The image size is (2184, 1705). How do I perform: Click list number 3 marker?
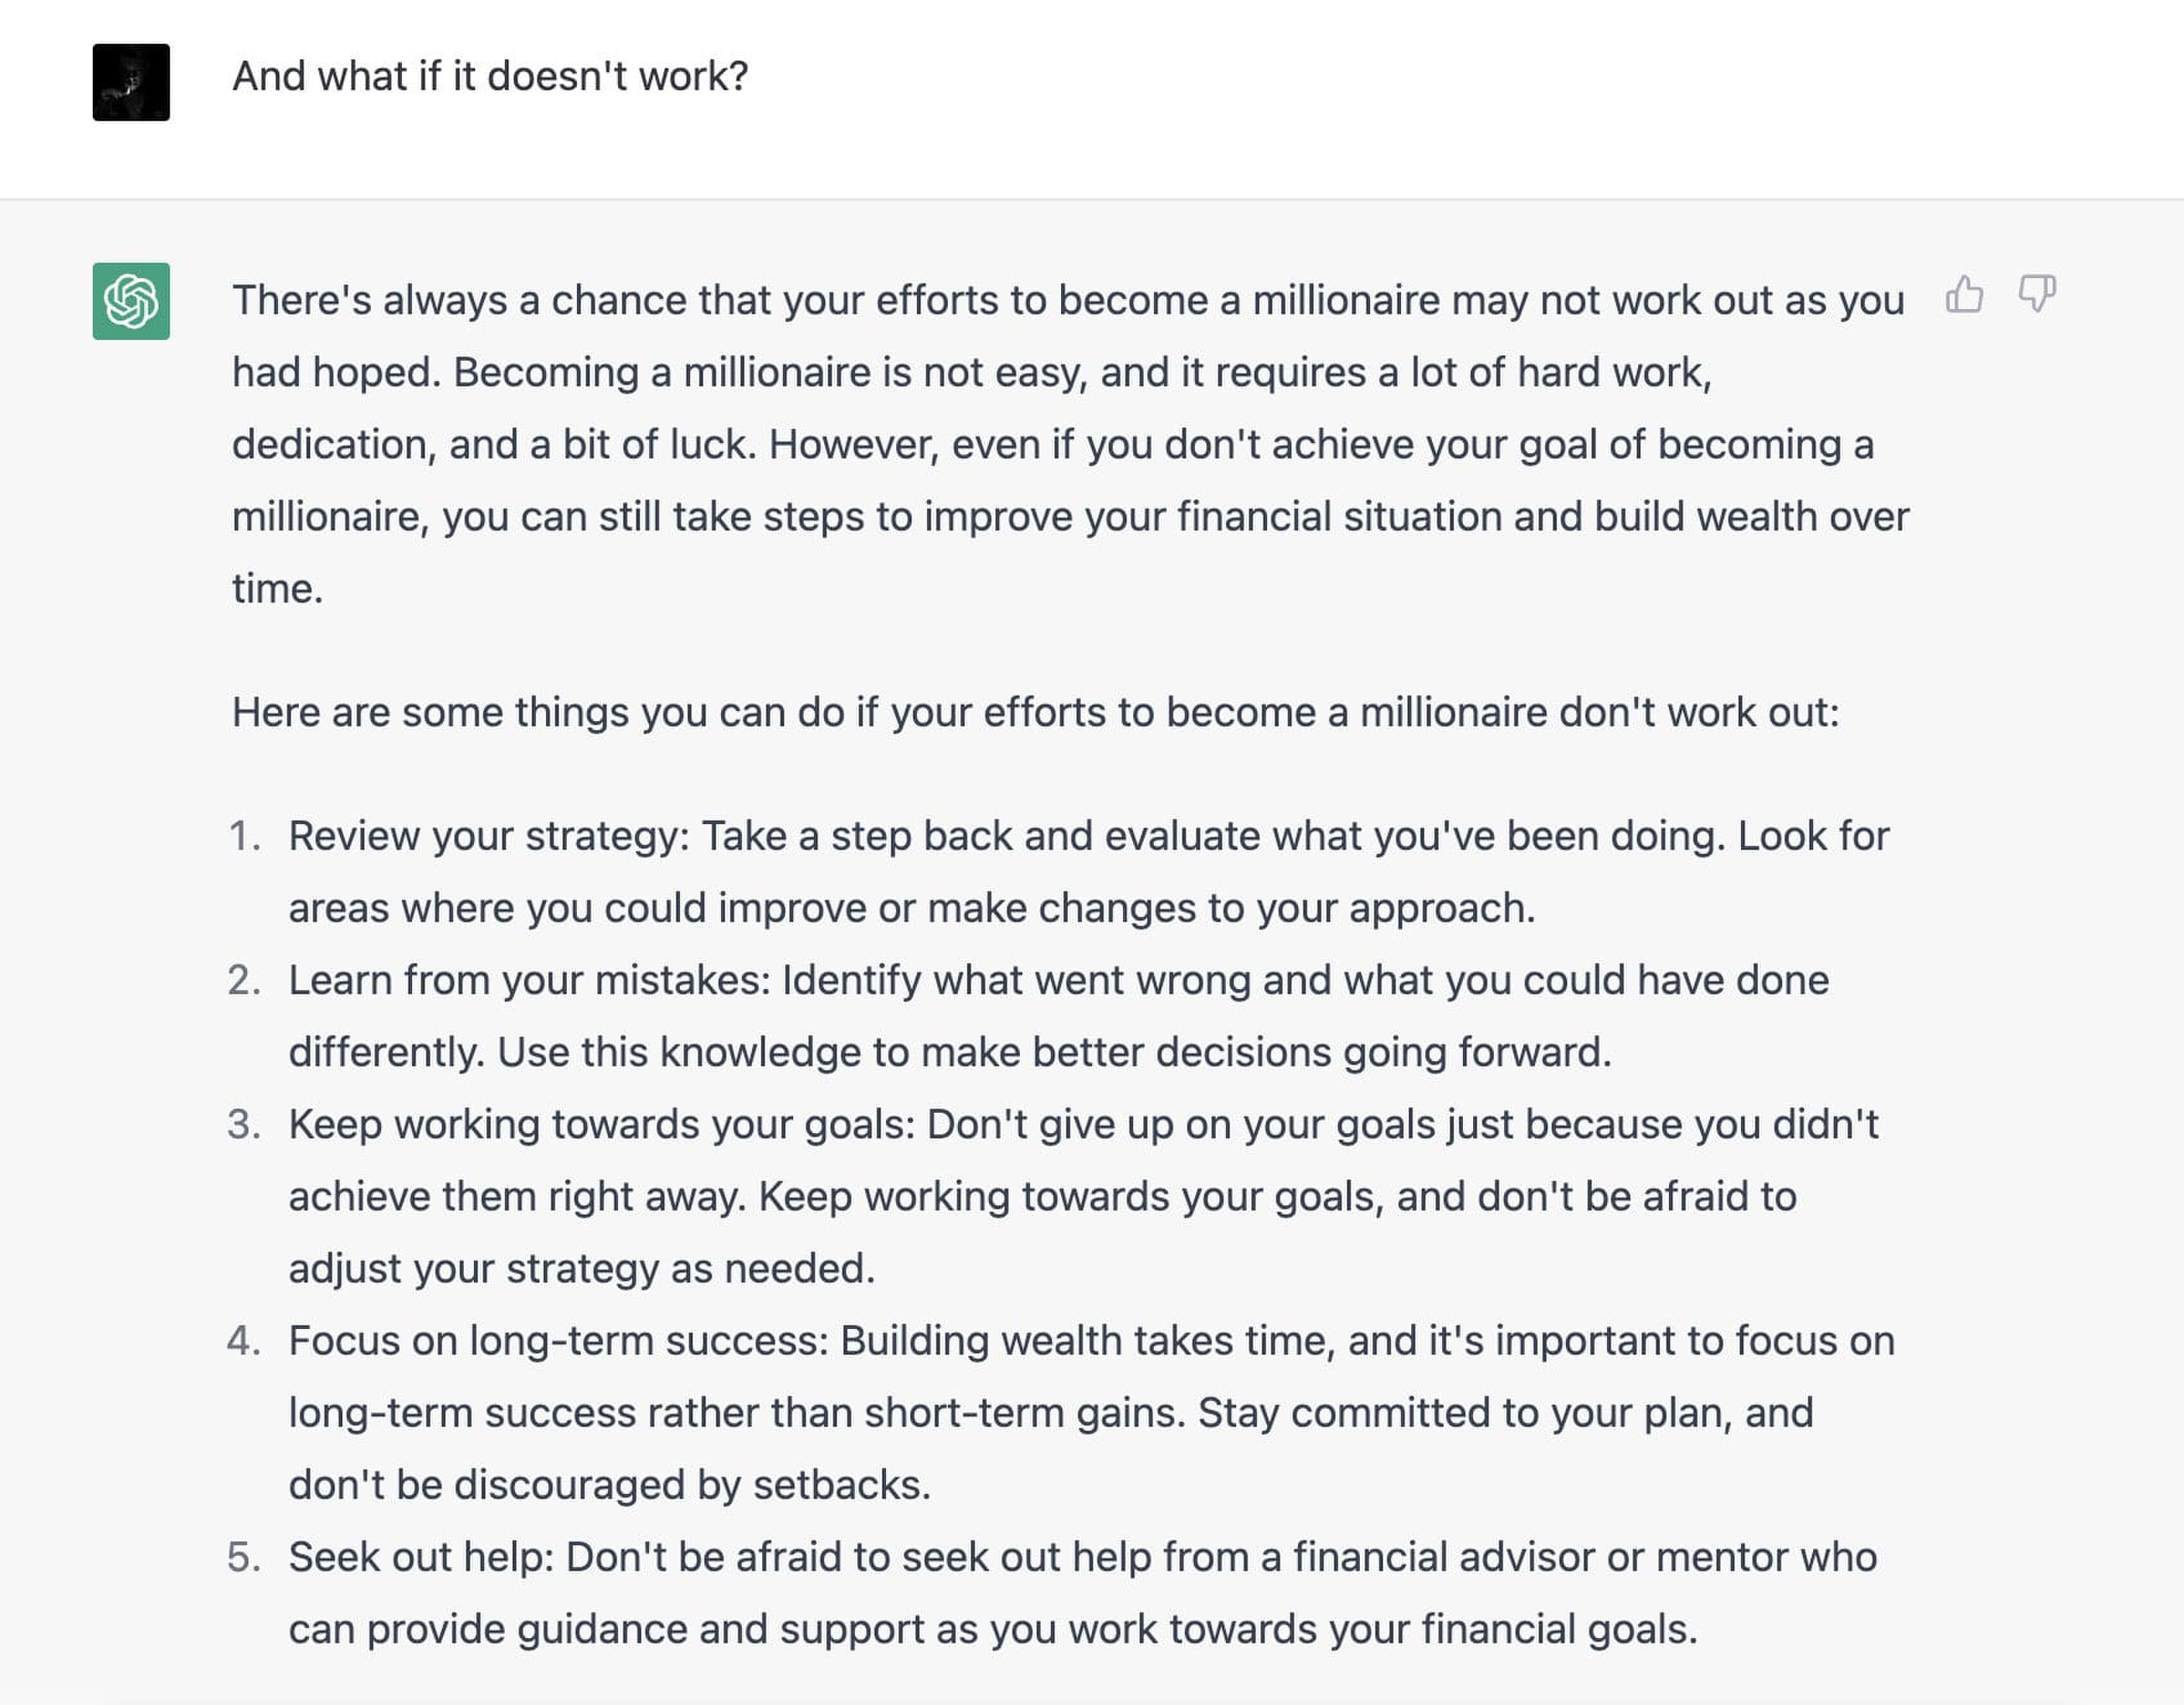[x=245, y=1124]
